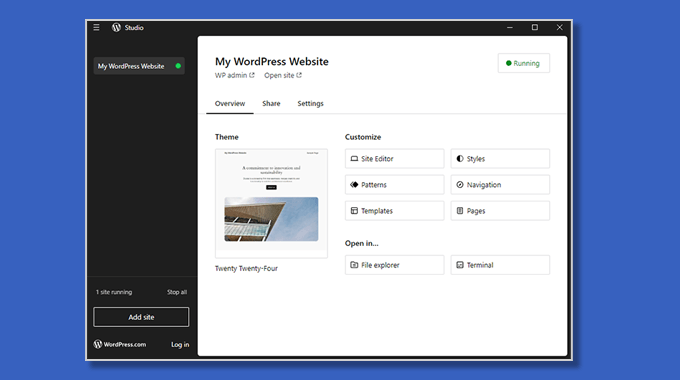Click the Open site link
680x380 pixels.
pyautogui.click(x=283, y=75)
